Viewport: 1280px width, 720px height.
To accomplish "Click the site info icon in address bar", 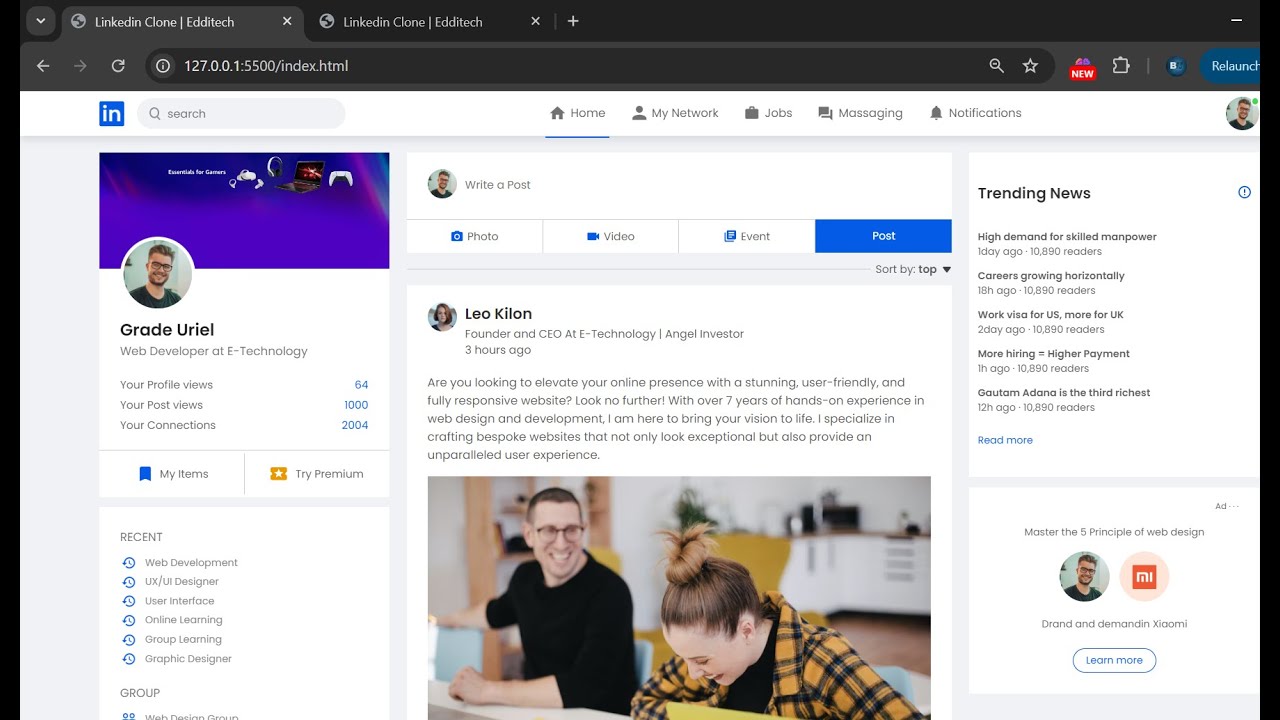I will click(x=164, y=66).
